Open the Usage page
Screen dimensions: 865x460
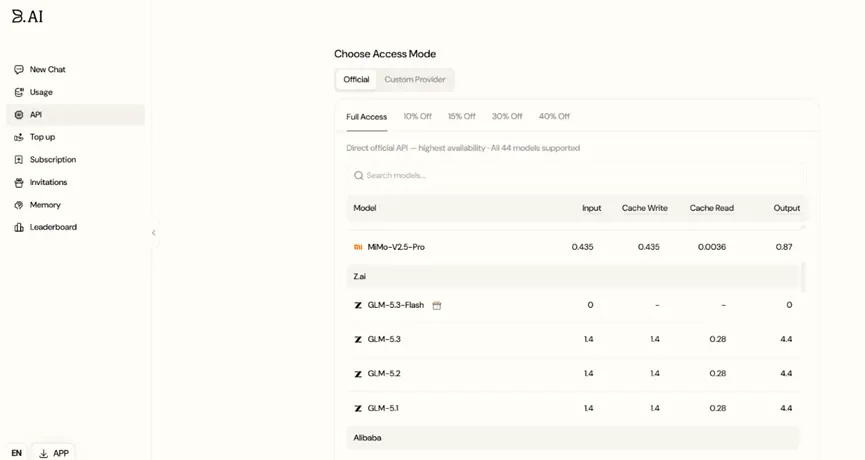click(x=76, y=92)
